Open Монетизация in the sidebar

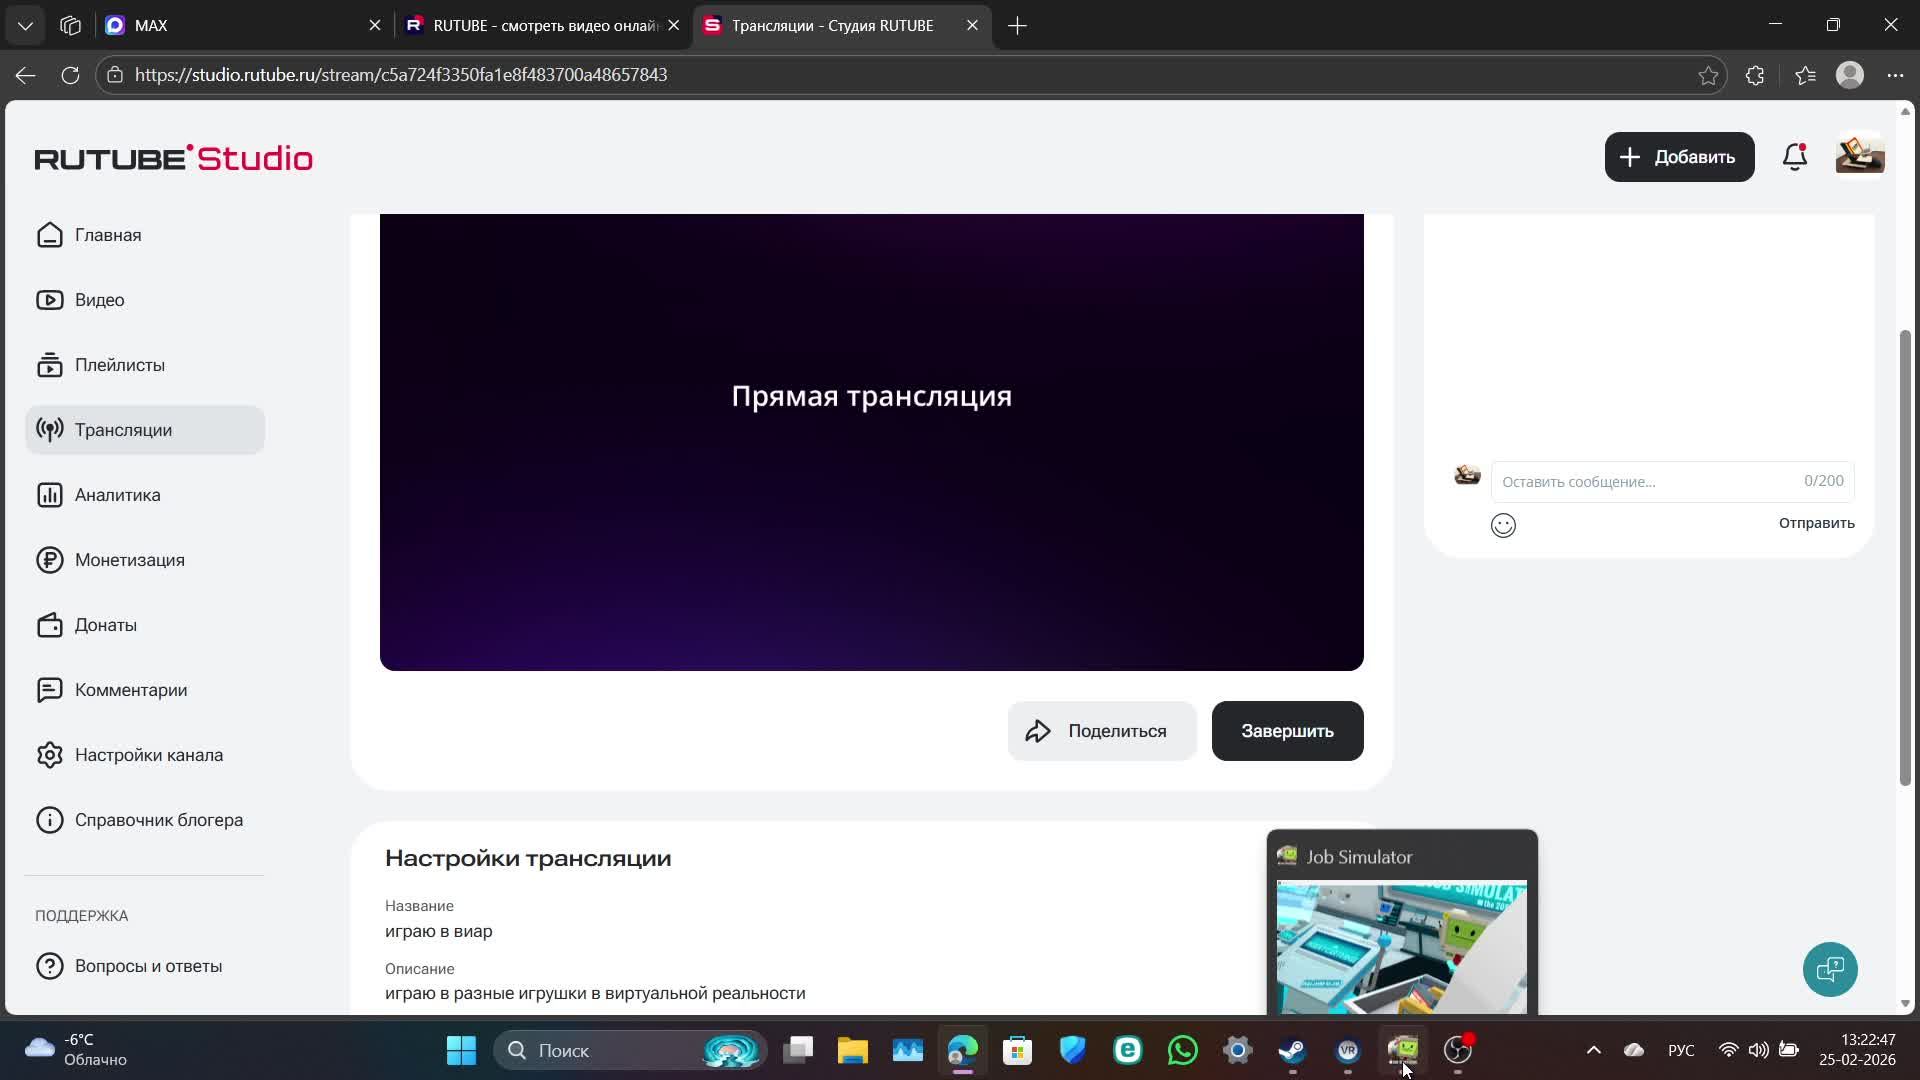[x=129, y=560]
